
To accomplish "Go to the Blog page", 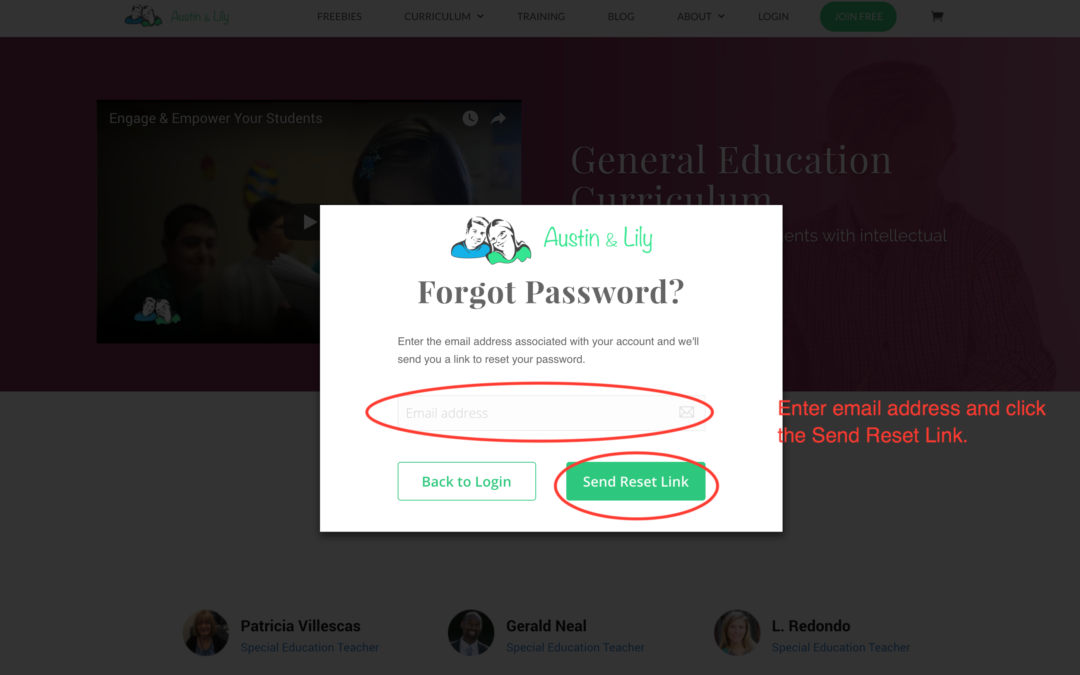I will [x=621, y=16].
